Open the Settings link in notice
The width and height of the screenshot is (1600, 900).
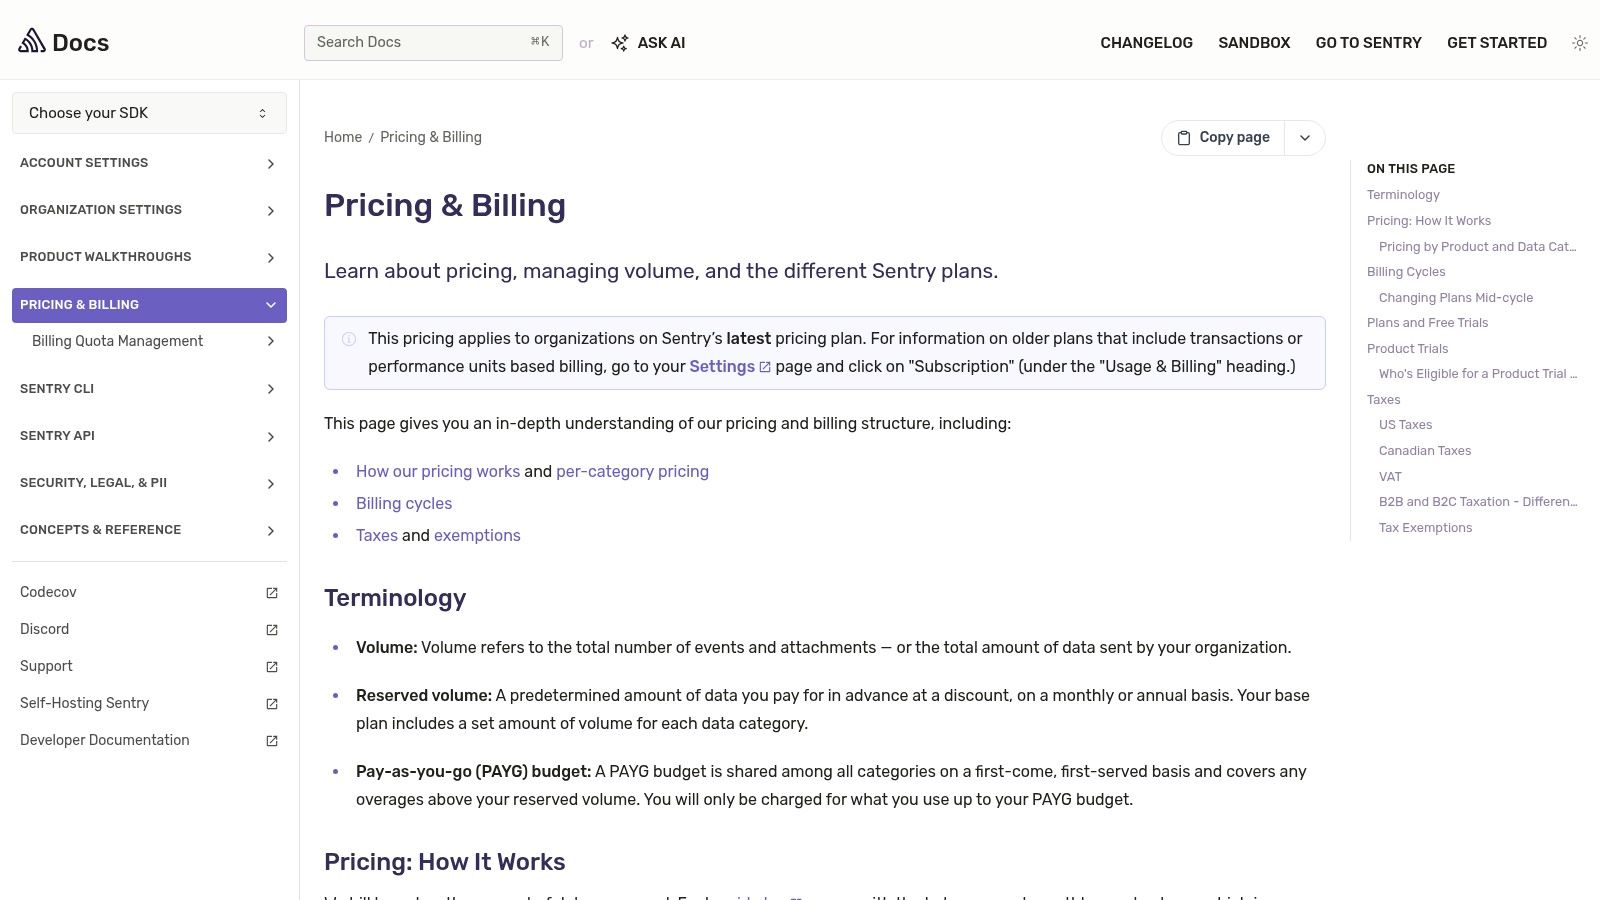[722, 367]
